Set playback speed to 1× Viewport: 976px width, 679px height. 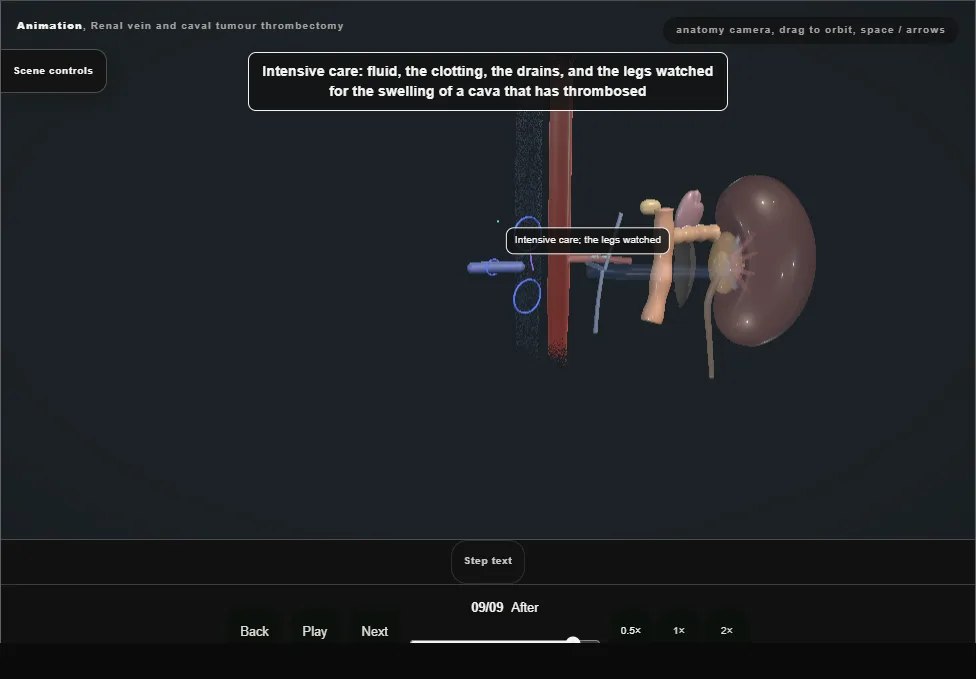[679, 630]
